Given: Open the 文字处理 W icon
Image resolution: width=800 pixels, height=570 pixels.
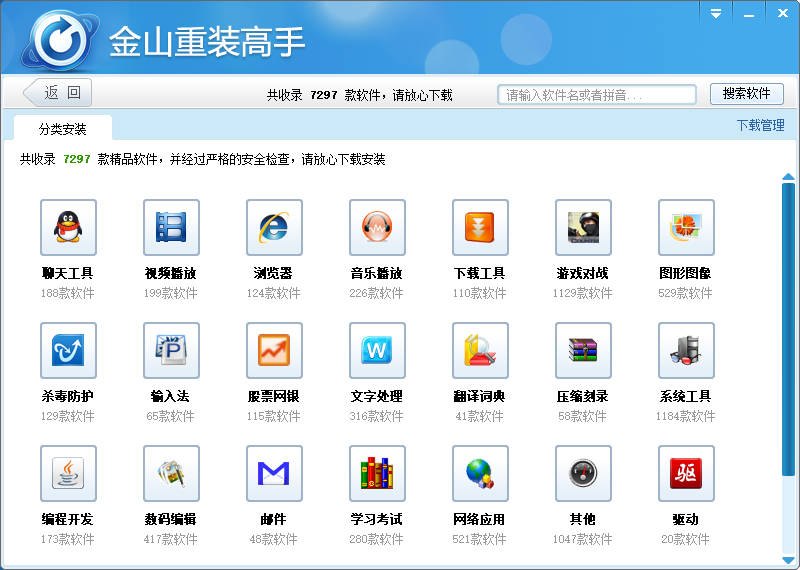Looking at the screenshot, I should pos(378,351).
